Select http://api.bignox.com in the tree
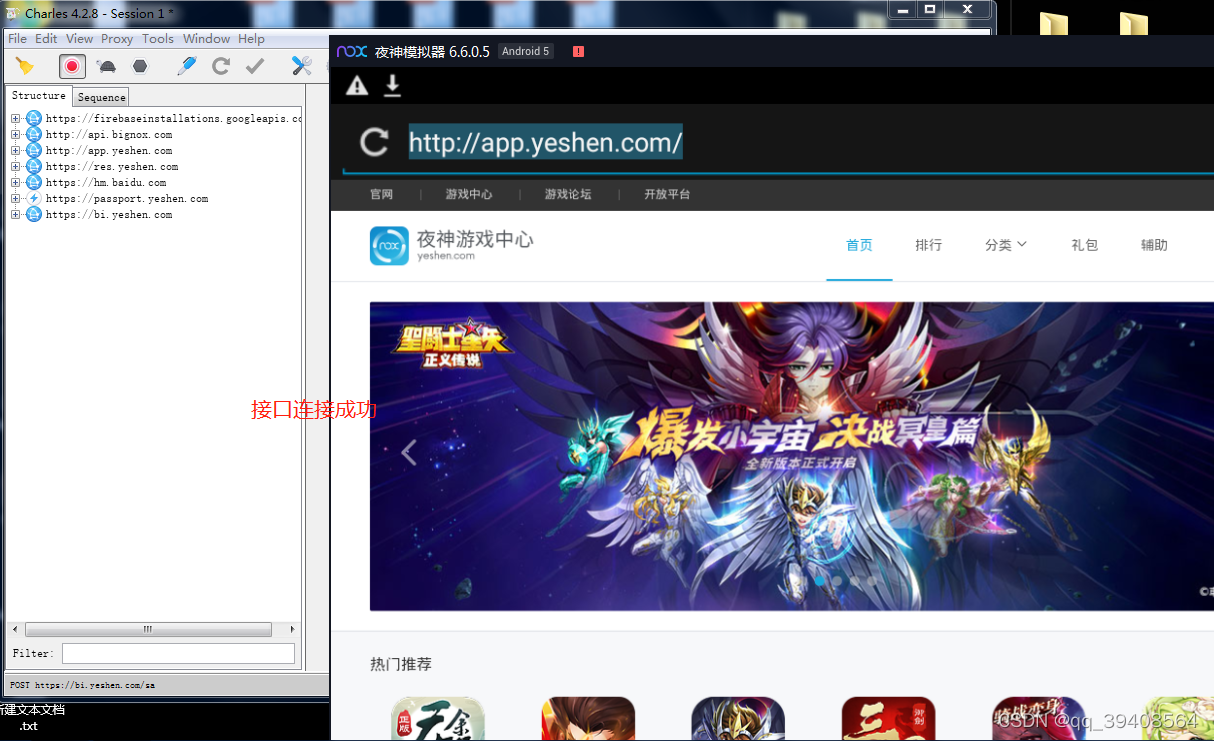Image resolution: width=1214 pixels, height=741 pixels. coord(109,135)
